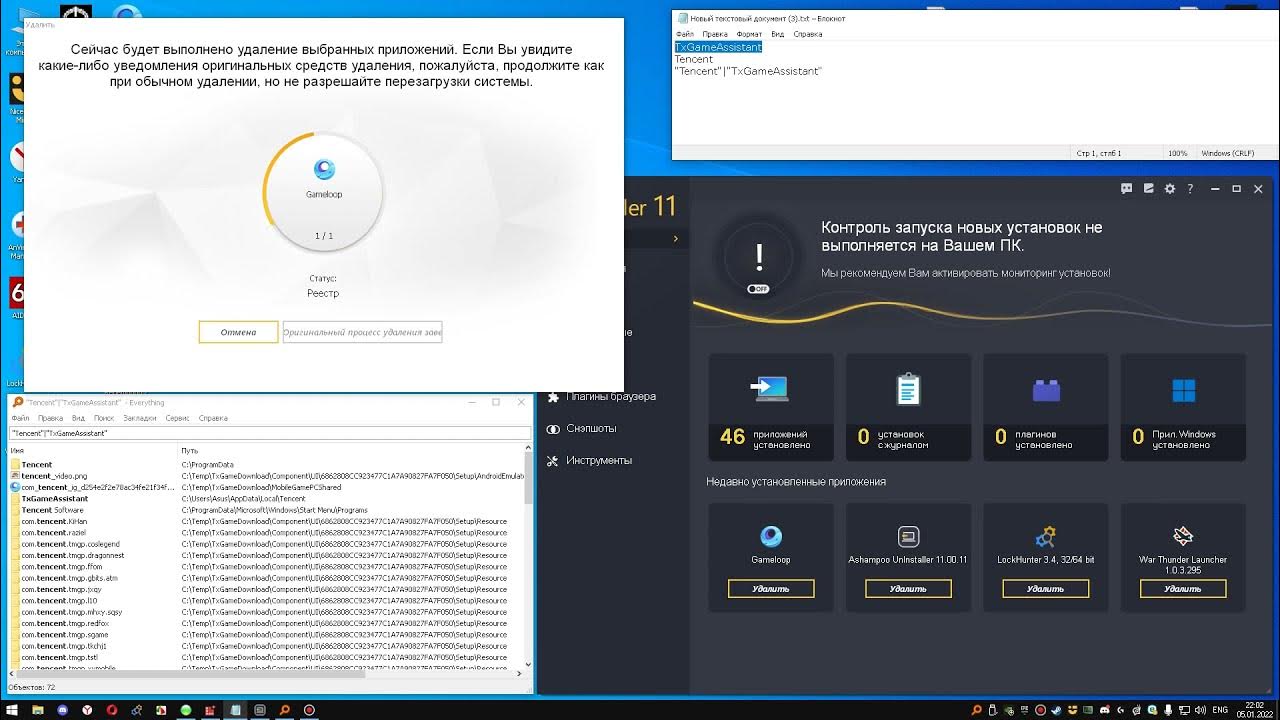
Task: Open the Windows Start button
Action: (12, 710)
